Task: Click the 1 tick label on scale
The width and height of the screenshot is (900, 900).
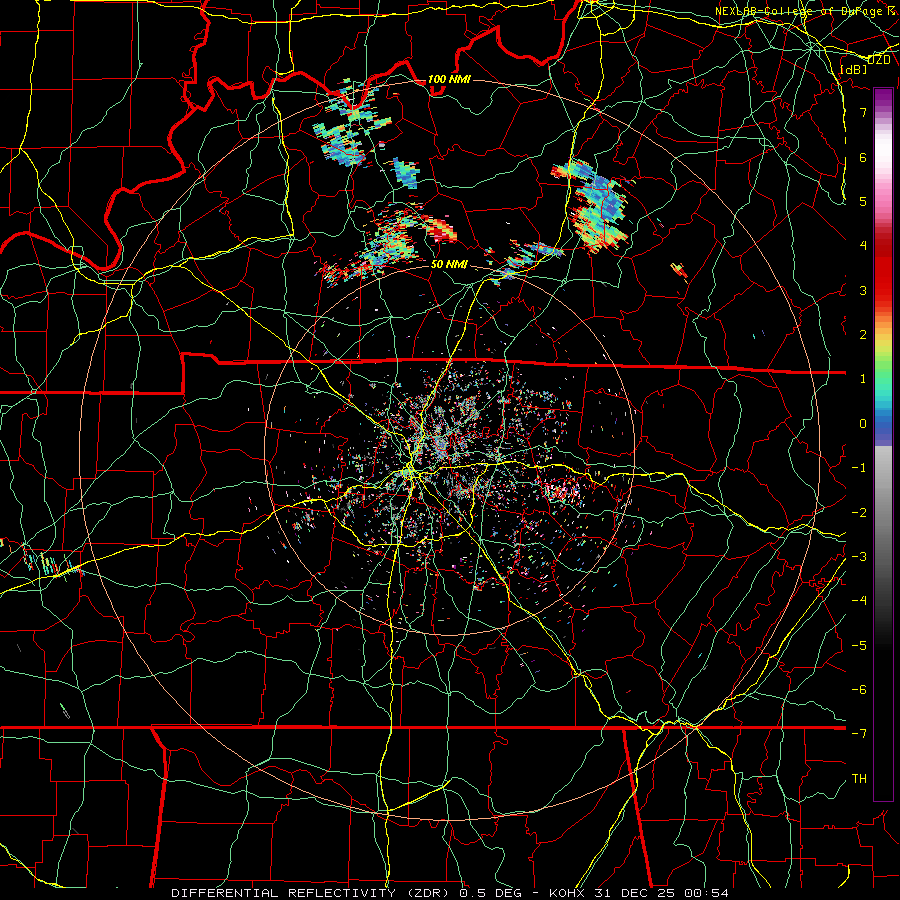Action: 863,379
